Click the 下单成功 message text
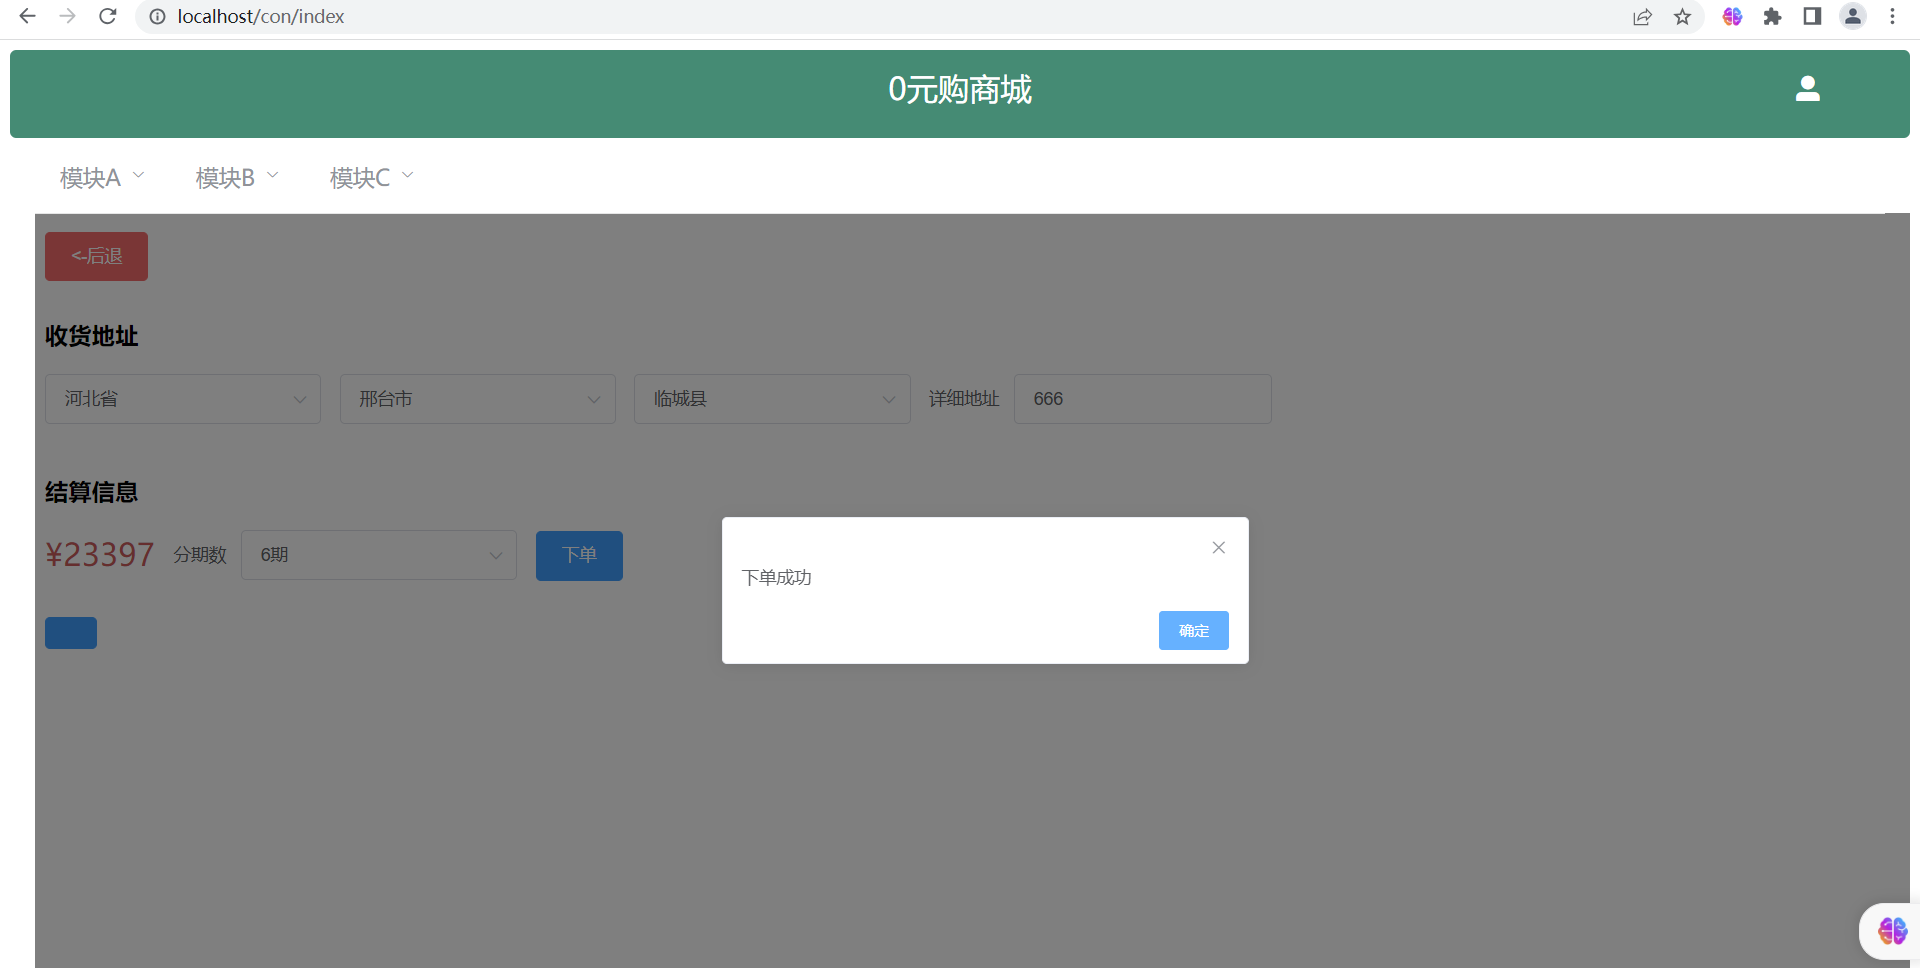Viewport: 1920px width, 968px height. pos(777,577)
